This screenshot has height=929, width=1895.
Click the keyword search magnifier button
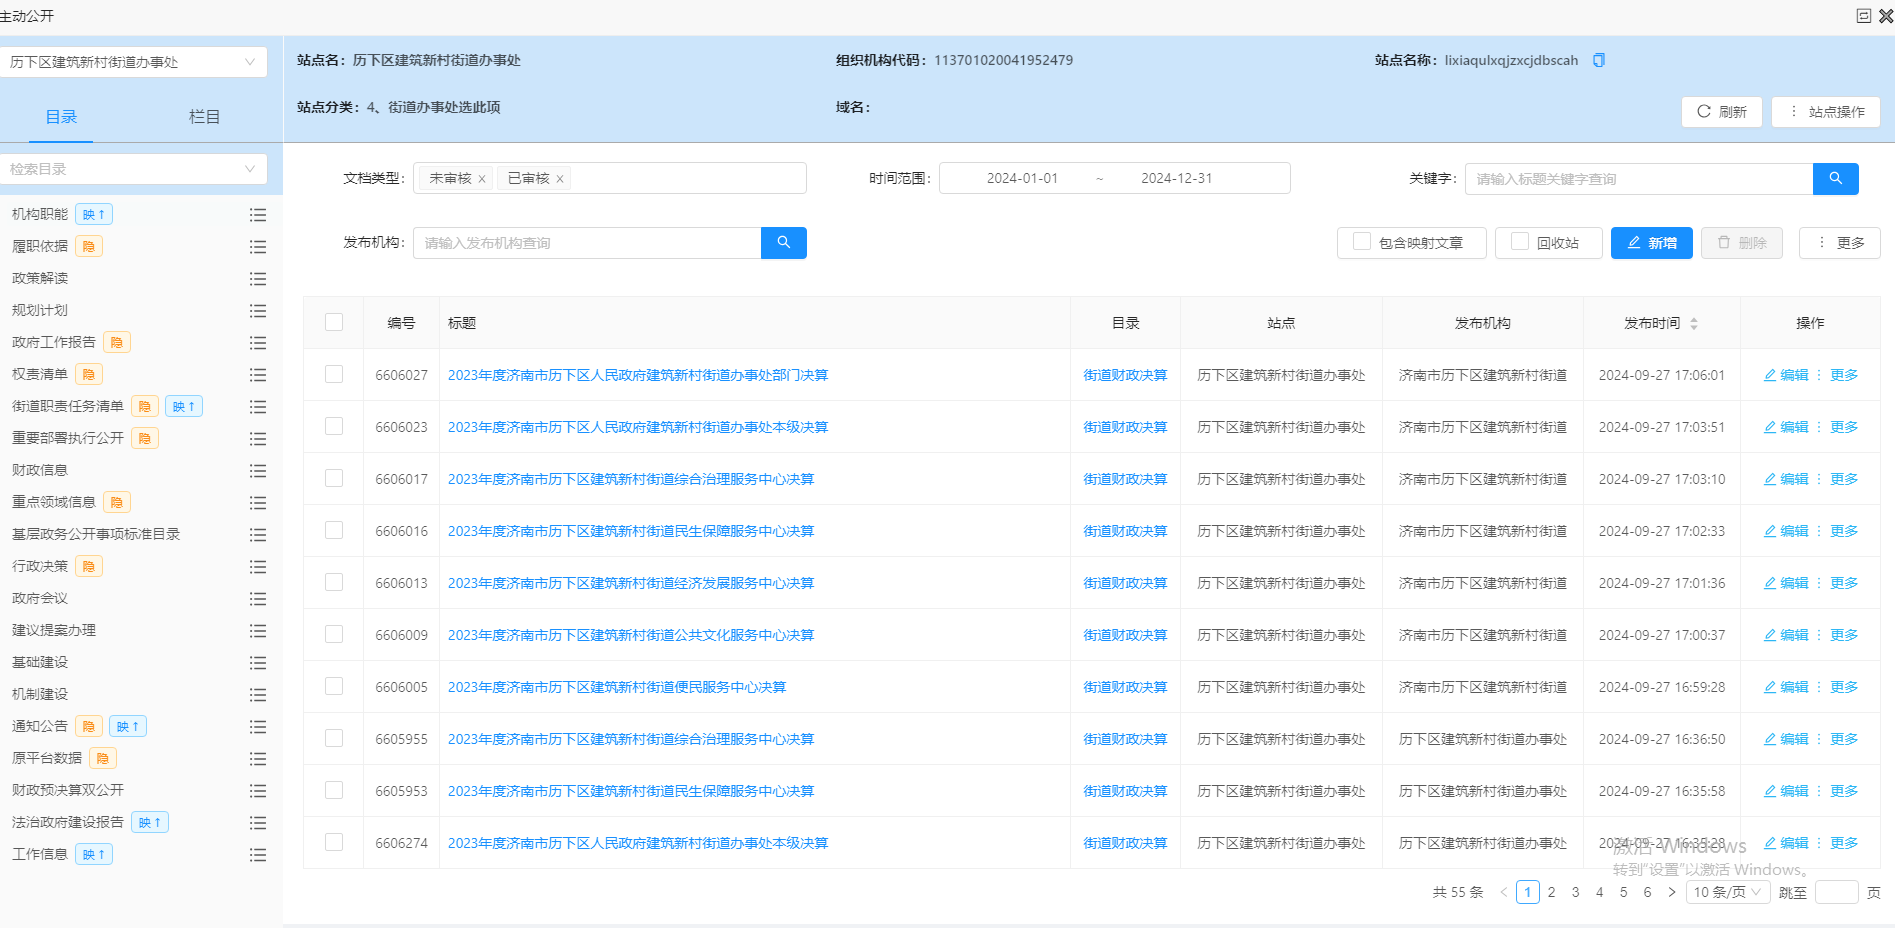(x=1835, y=178)
